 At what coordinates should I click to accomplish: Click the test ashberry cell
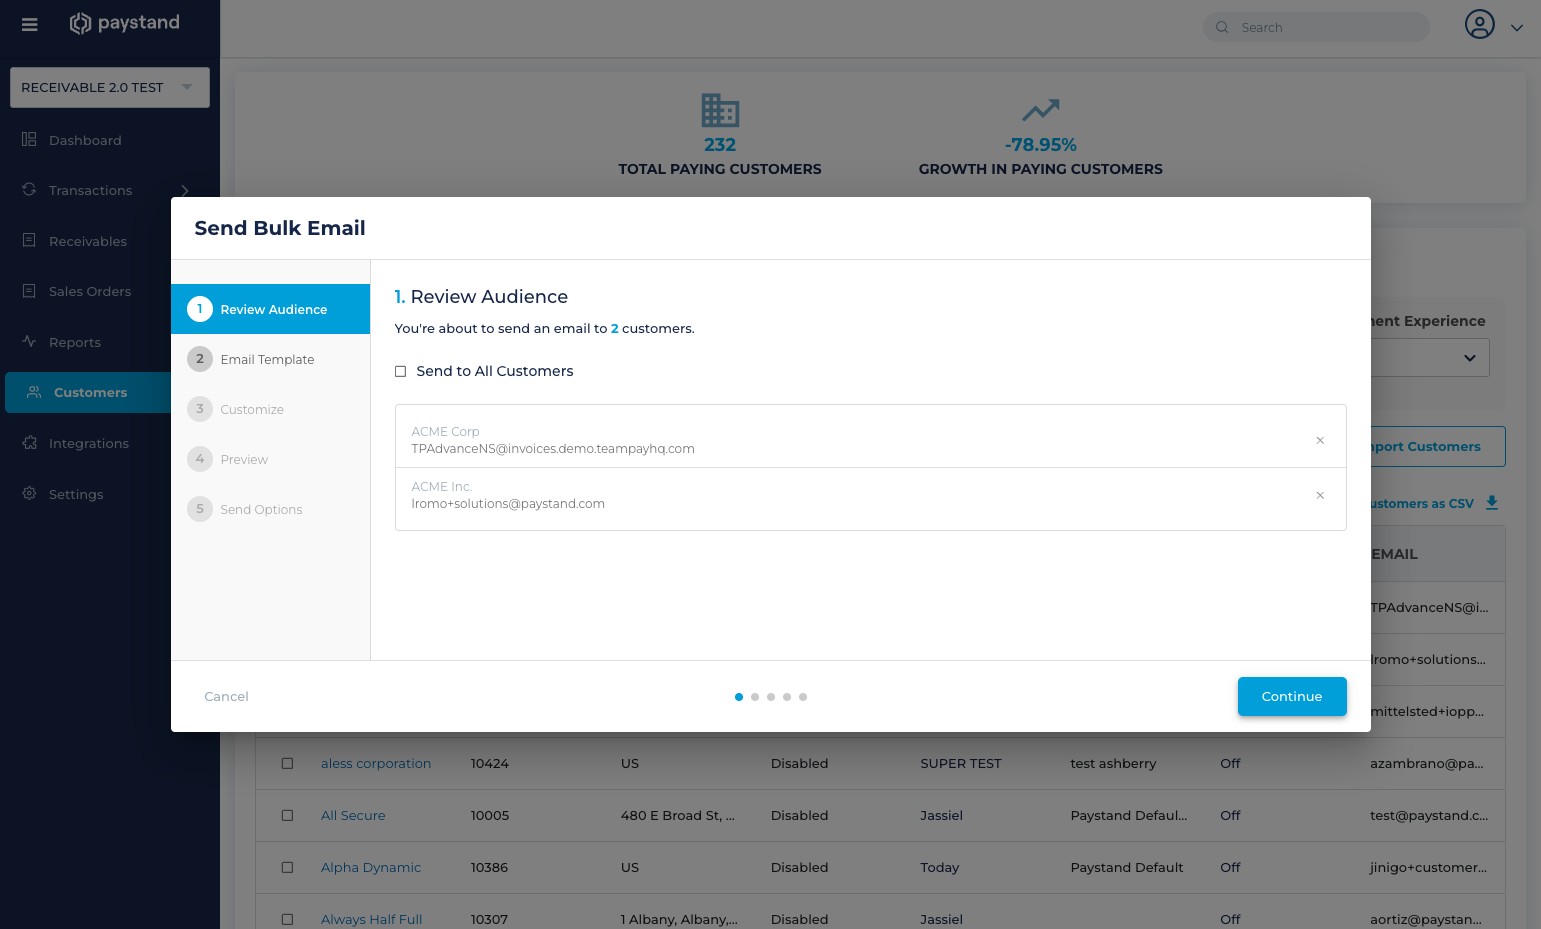pyautogui.click(x=1113, y=763)
